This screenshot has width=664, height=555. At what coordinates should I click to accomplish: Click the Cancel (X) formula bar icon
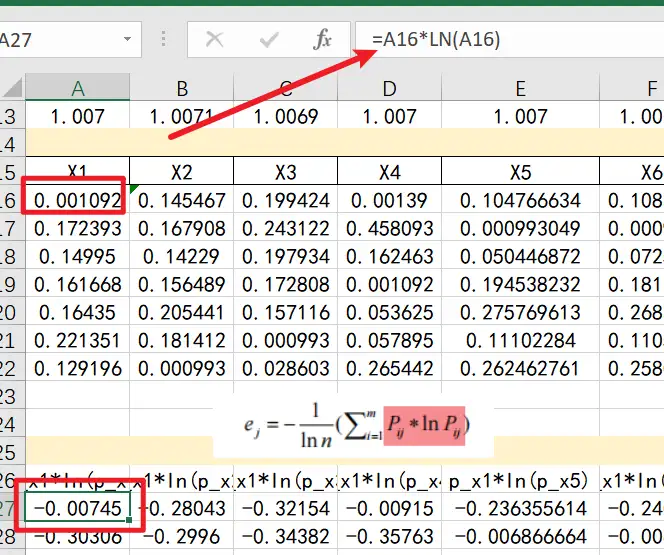click(214, 40)
